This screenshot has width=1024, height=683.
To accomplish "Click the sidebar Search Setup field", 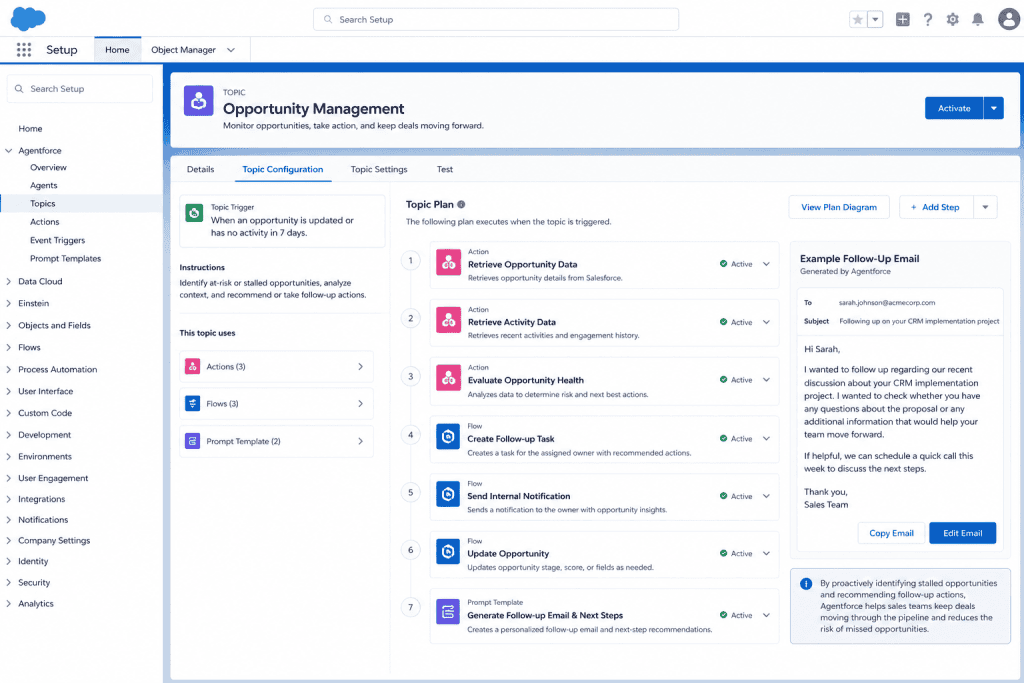I will point(80,89).
